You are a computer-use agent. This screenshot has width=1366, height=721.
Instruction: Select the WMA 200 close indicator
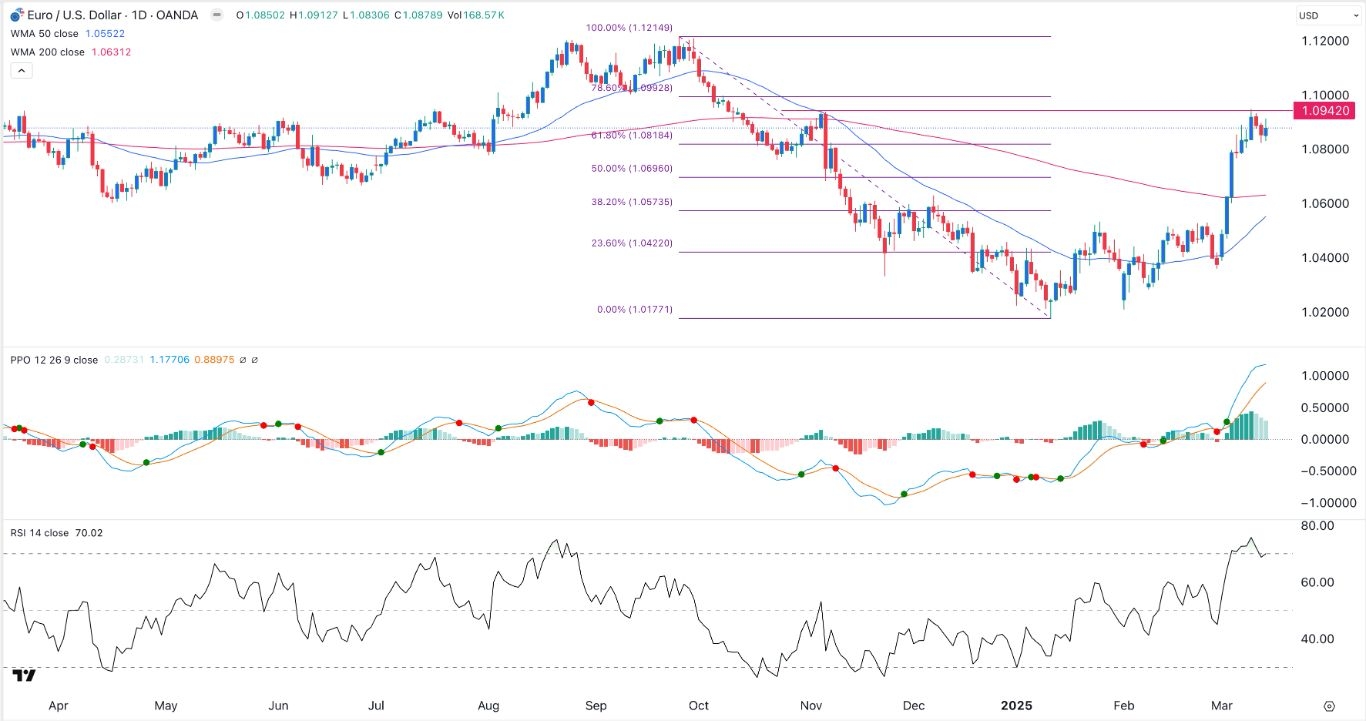(49, 52)
